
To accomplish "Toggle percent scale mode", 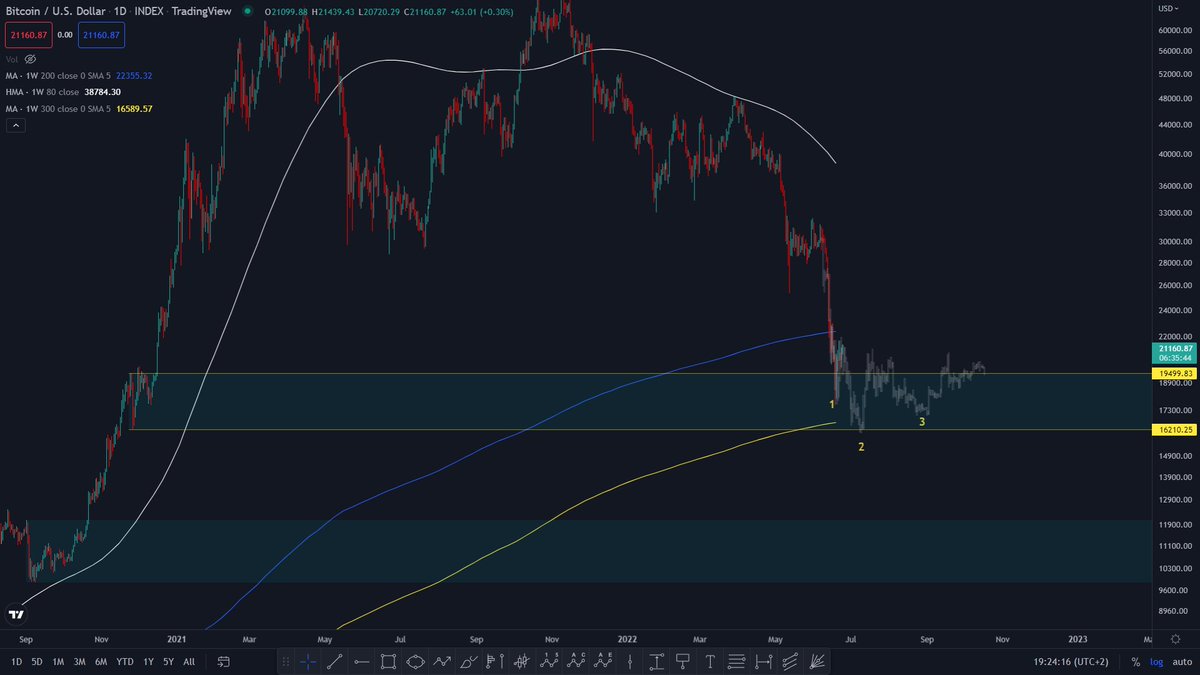I will click(x=1135, y=661).
